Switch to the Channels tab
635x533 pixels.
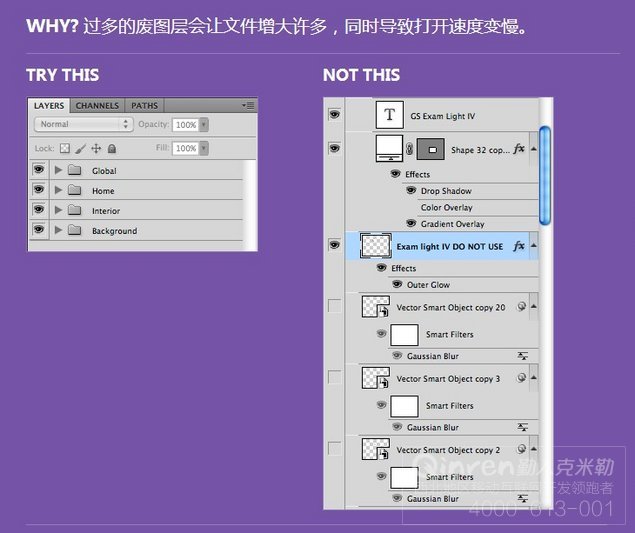coord(97,106)
